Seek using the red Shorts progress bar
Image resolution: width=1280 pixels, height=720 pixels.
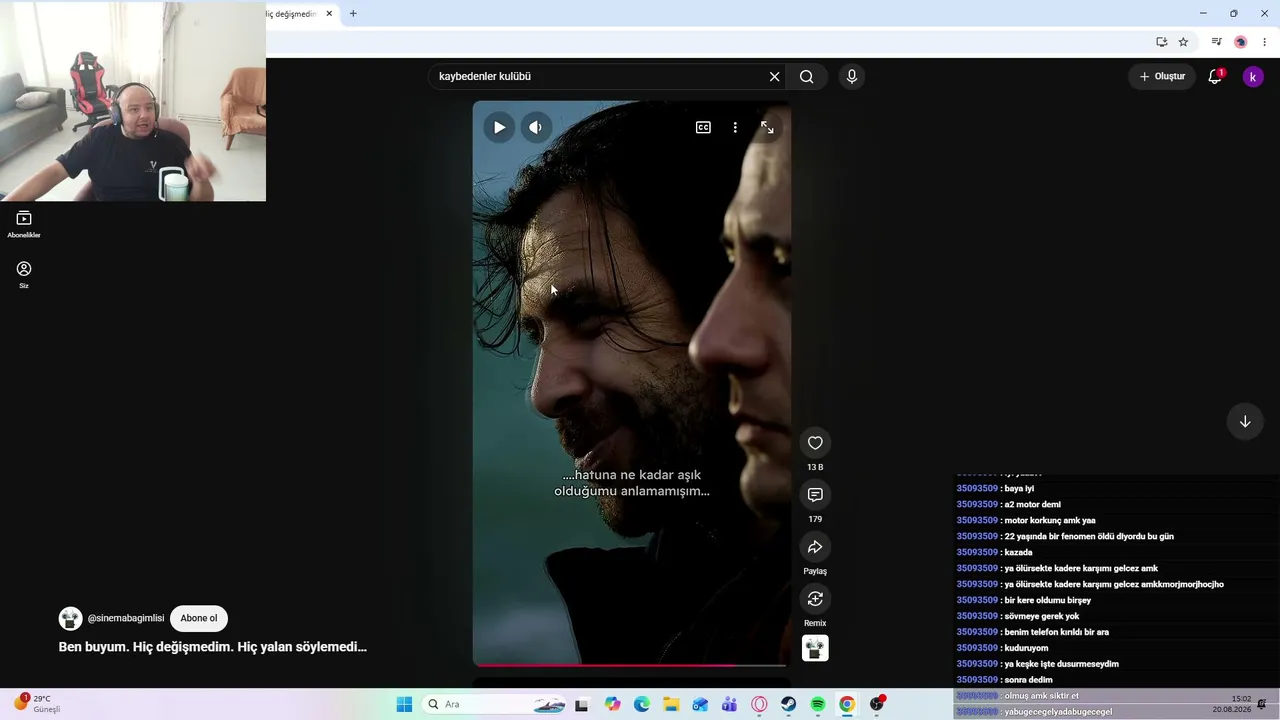631,665
